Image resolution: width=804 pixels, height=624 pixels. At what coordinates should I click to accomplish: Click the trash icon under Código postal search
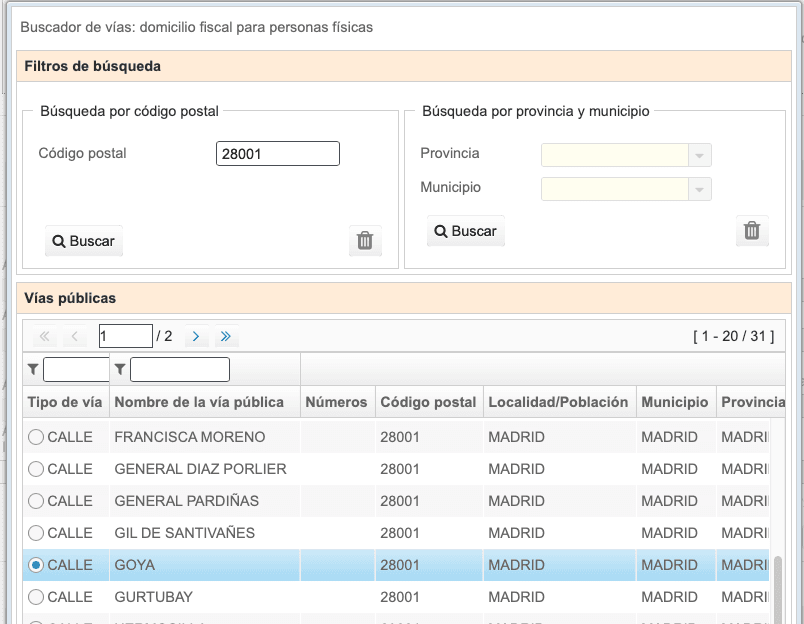click(x=365, y=241)
